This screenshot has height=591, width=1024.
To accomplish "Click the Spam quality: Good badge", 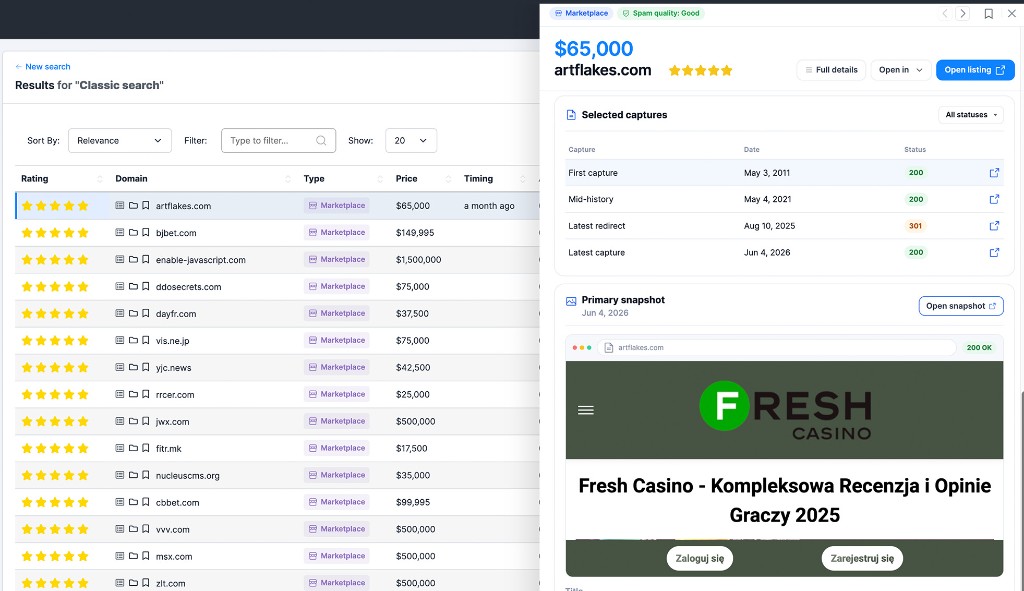I will pos(661,13).
